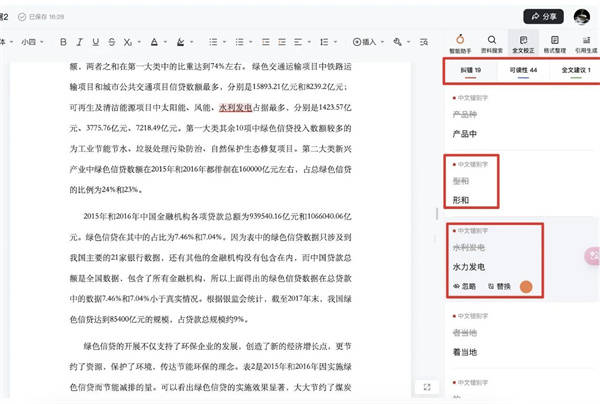Switch to 全文建议 tab

tap(574, 71)
